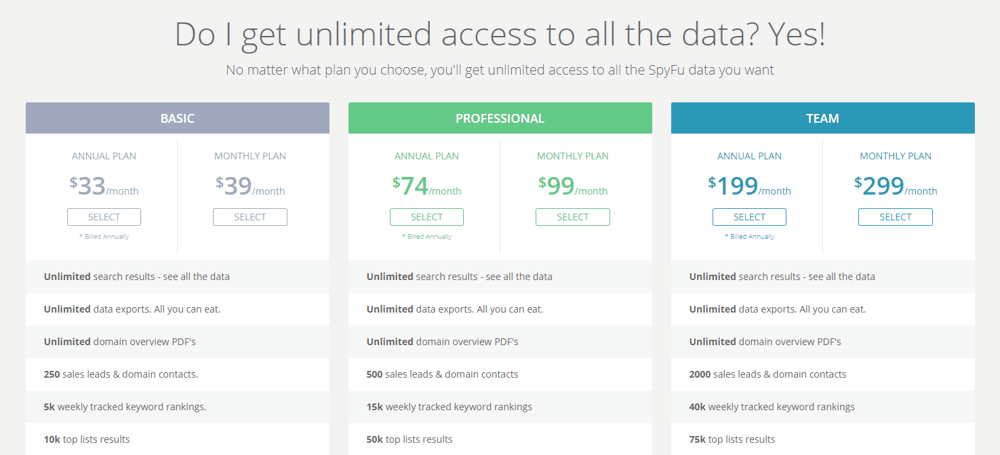
Task: Click the Billed Annually note under Basic
Action: pos(104,237)
